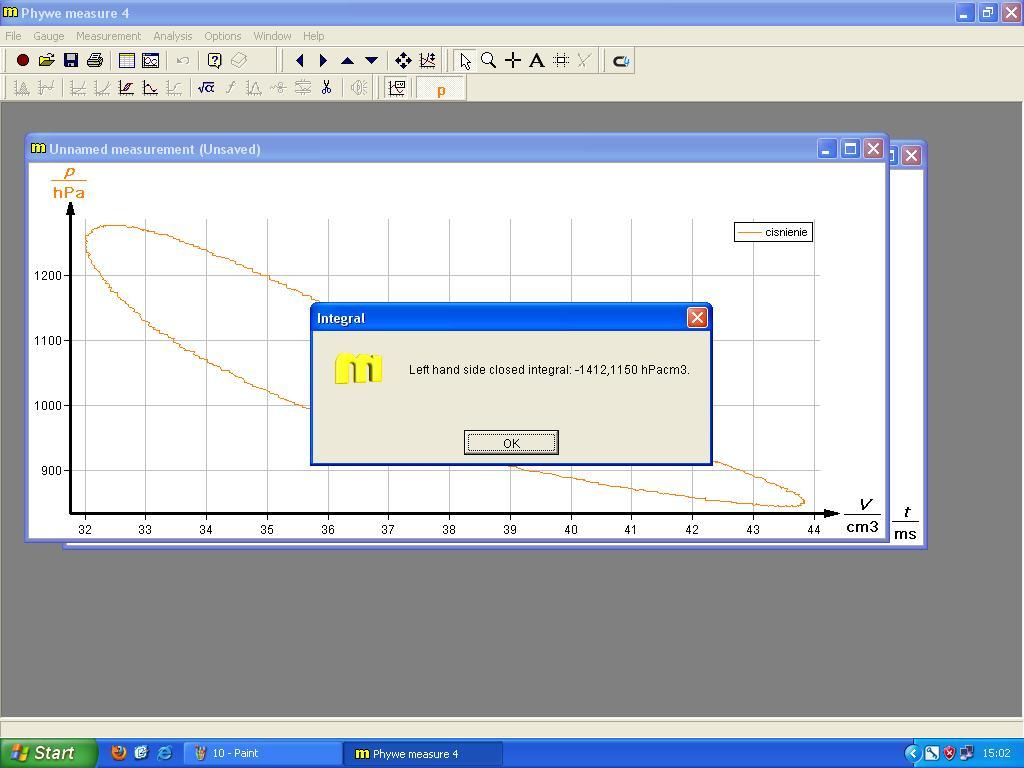Confirm the Integral dialog with OK
Viewport: 1024px width, 768px height.
click(x=511, y=443)
